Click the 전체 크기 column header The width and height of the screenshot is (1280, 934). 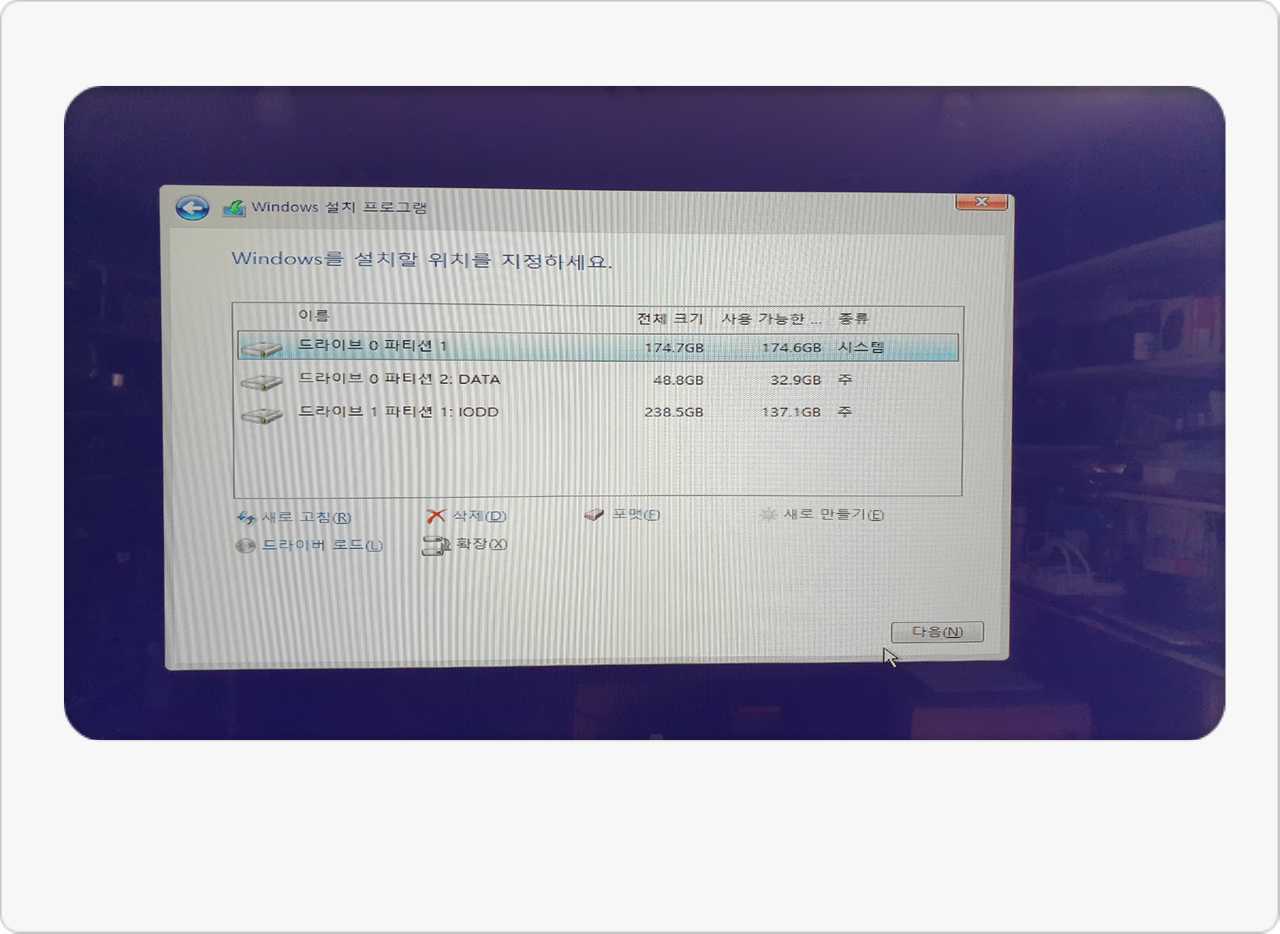(670, 319)
